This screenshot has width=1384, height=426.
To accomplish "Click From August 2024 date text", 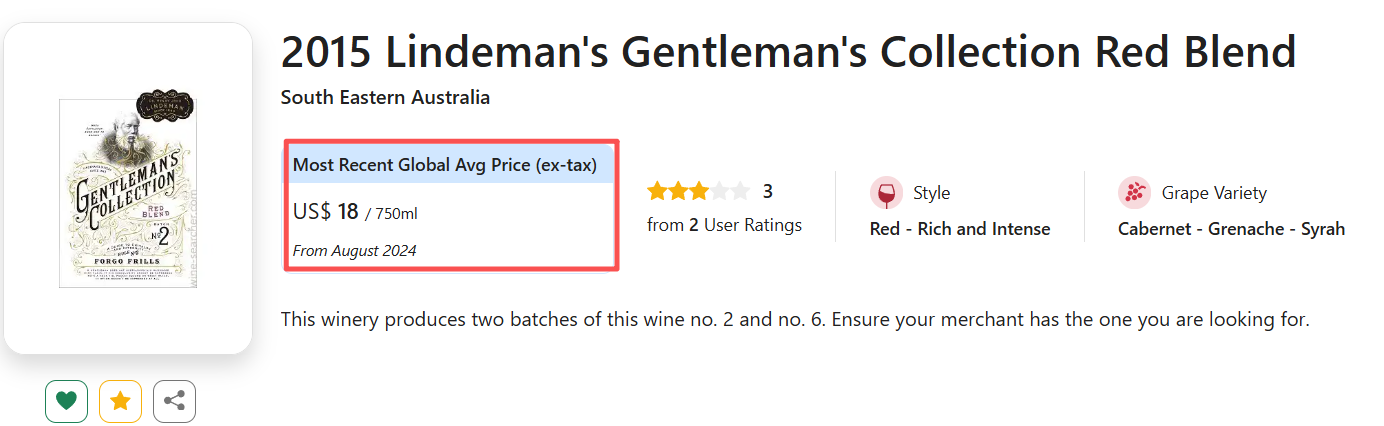I will [x=354, y=250].
